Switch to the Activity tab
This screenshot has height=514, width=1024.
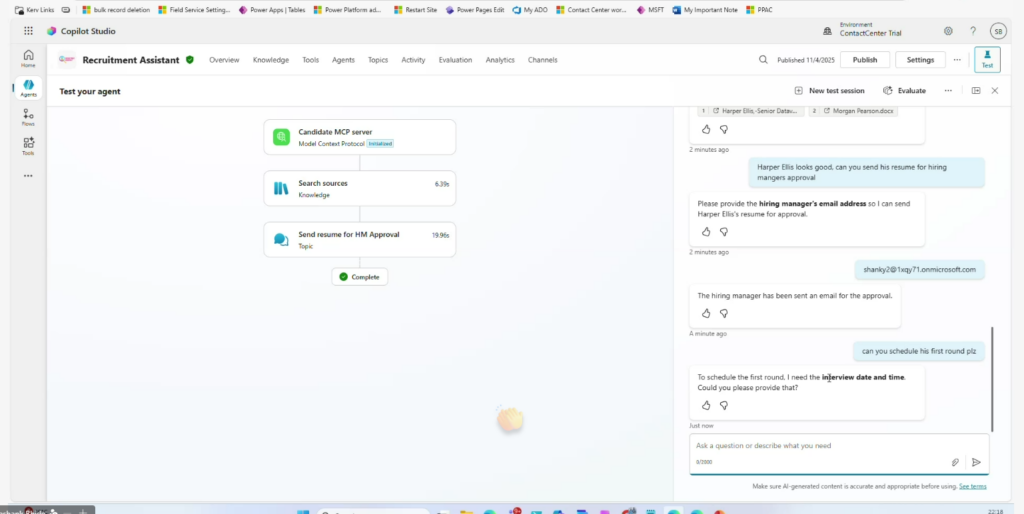pos(413,59)
